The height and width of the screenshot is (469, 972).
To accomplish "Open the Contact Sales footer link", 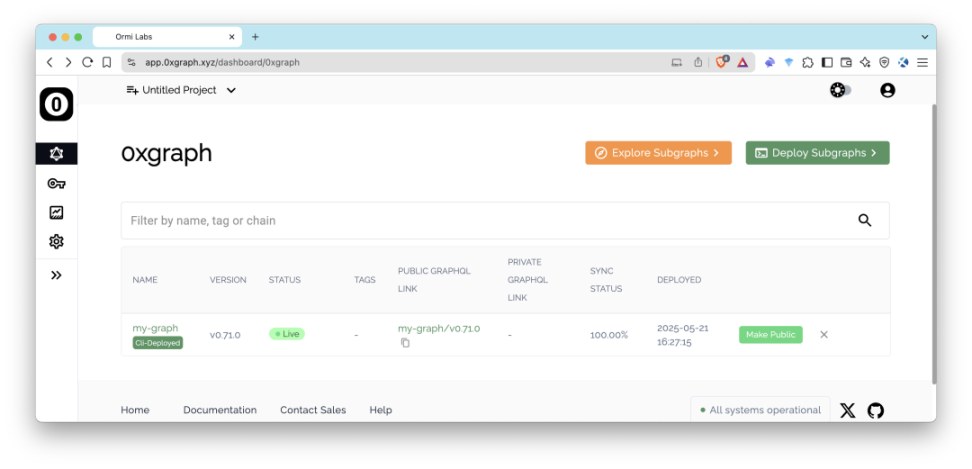I will point(313,410).
